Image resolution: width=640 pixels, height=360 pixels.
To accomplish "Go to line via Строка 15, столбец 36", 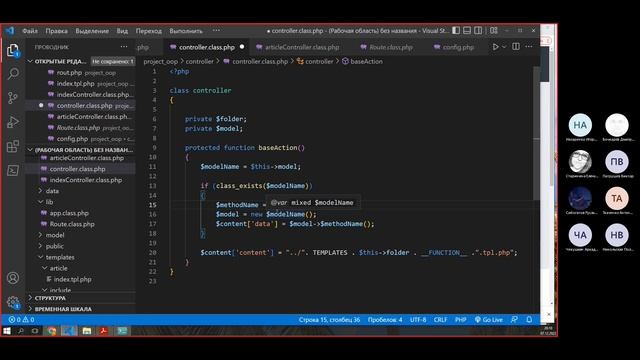I will pyautogui.click(x=329, y=320).
